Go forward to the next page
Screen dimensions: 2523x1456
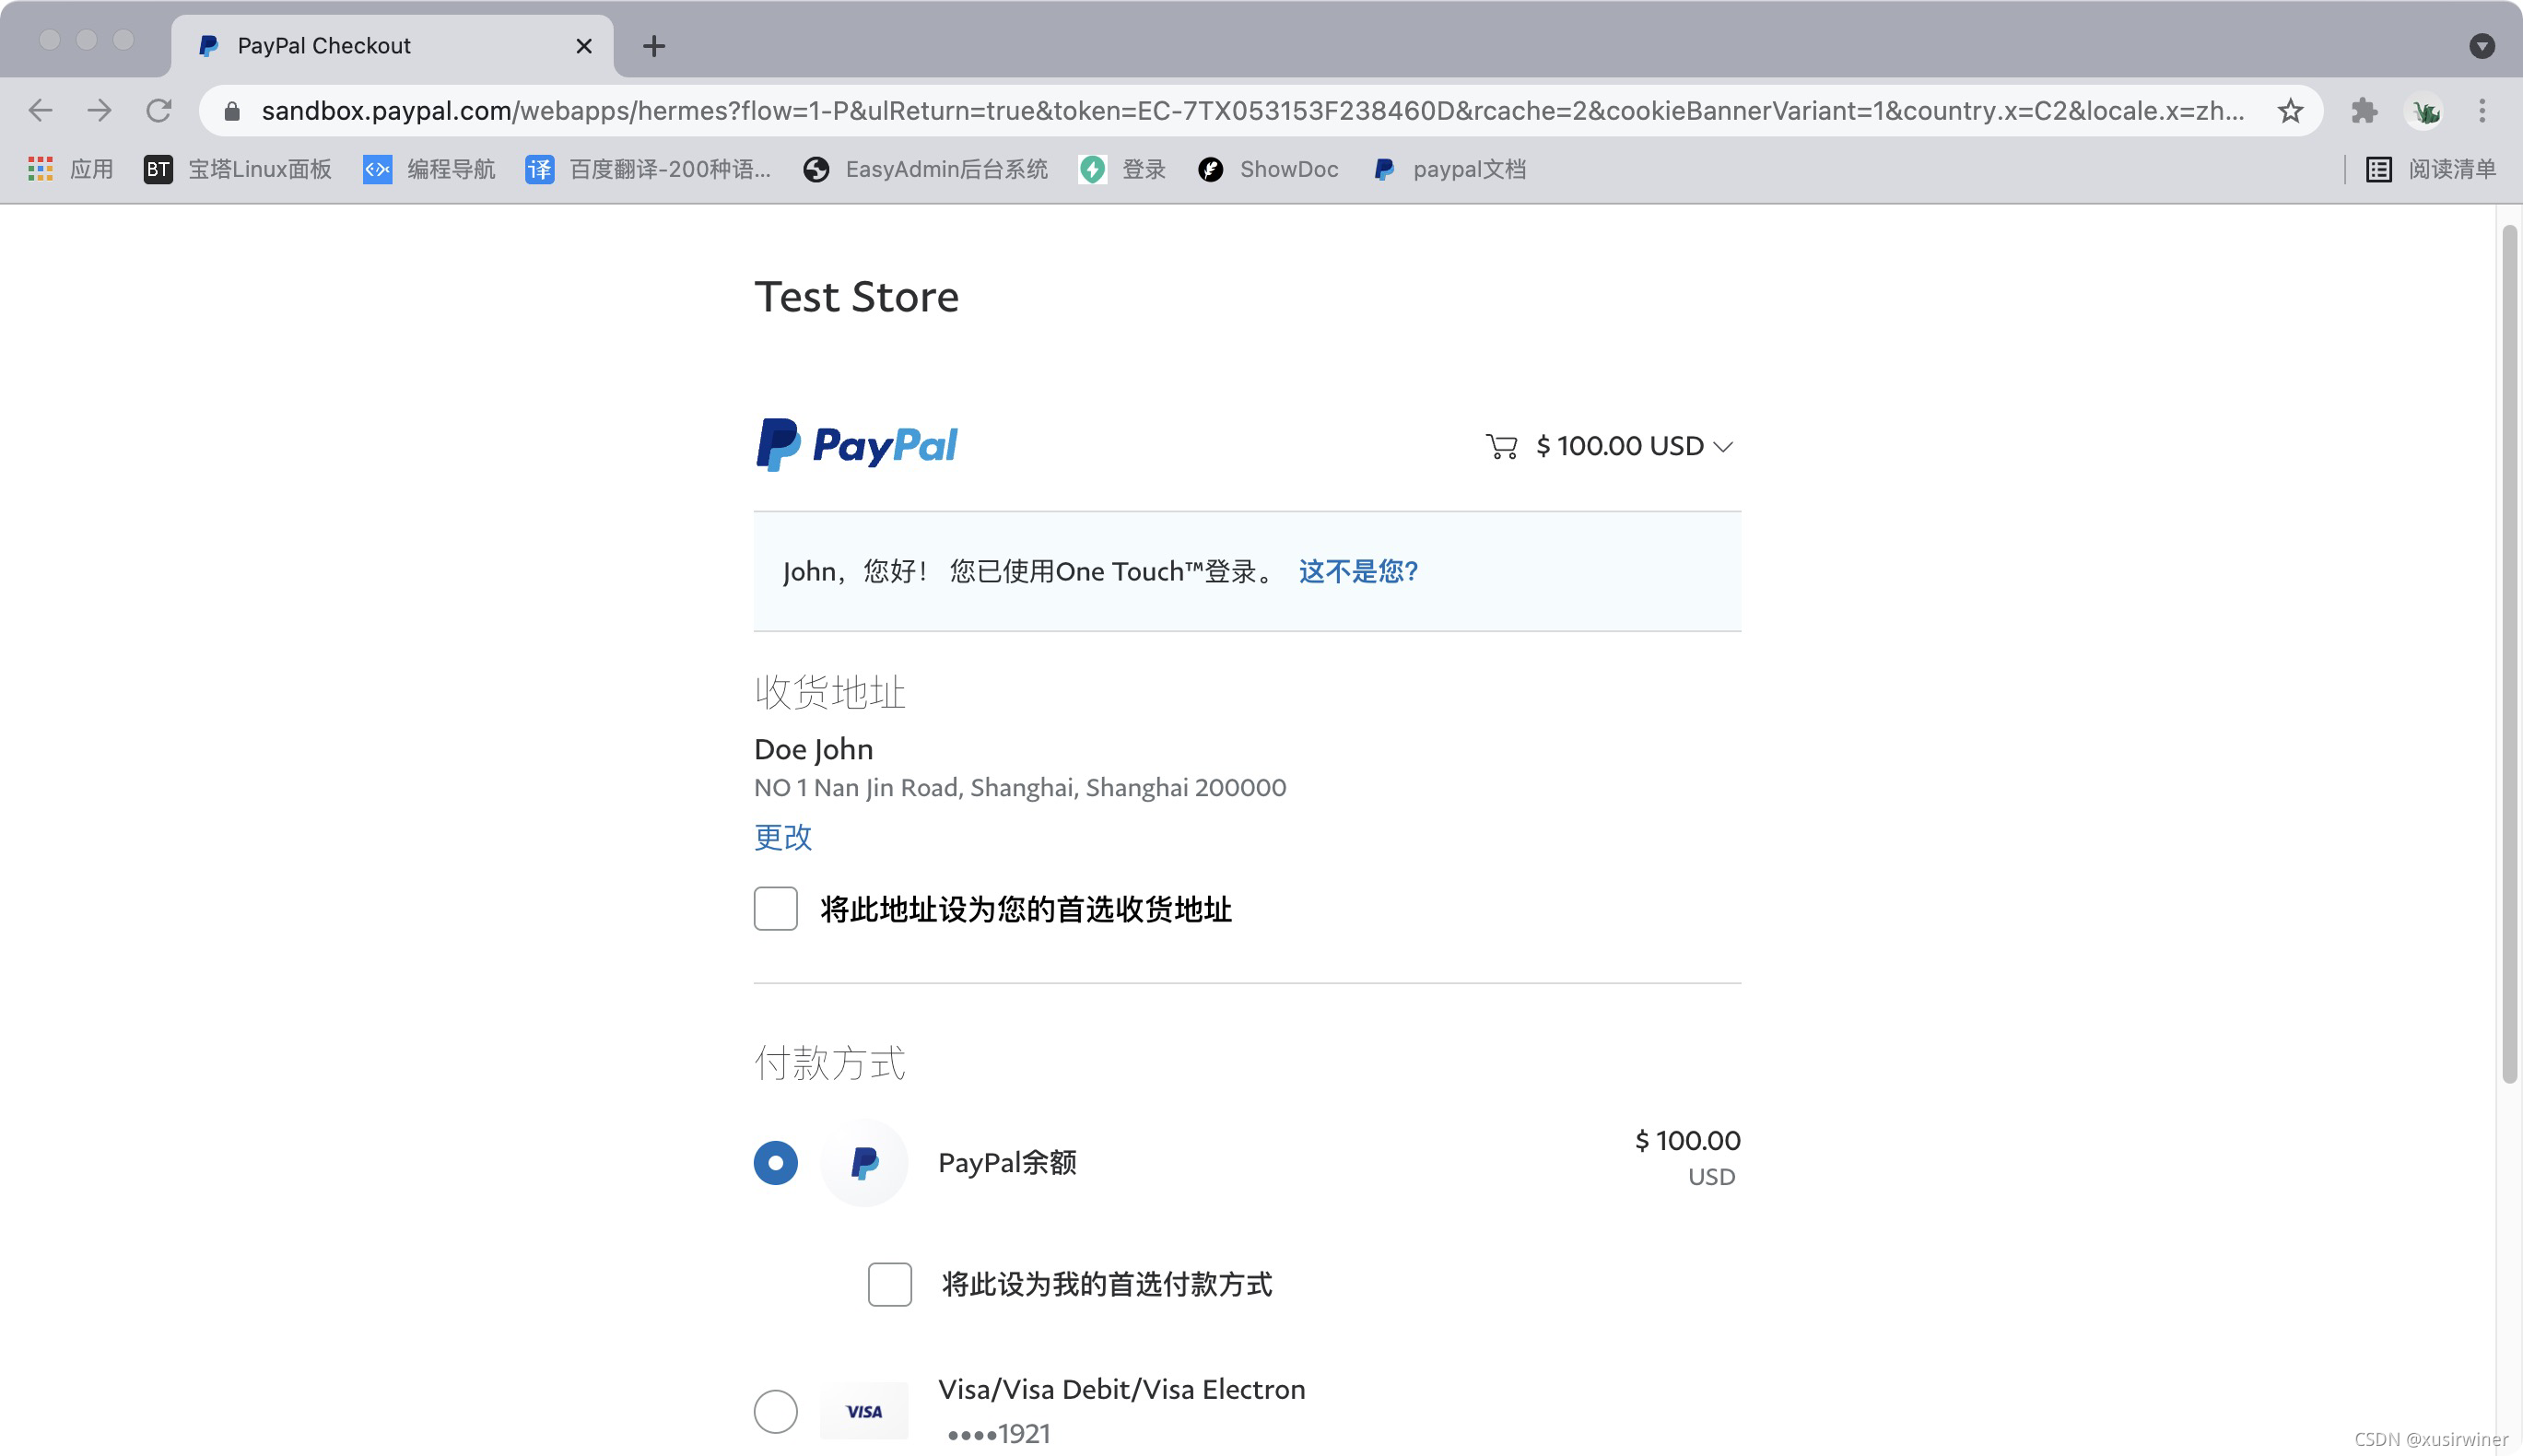[99, 110]
